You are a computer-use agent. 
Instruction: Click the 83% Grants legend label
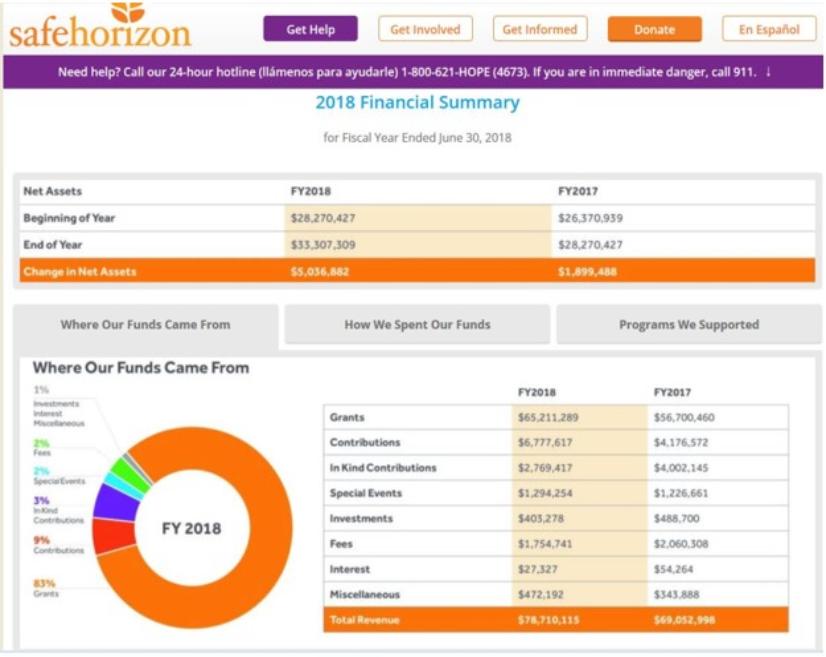click(45, 588)
